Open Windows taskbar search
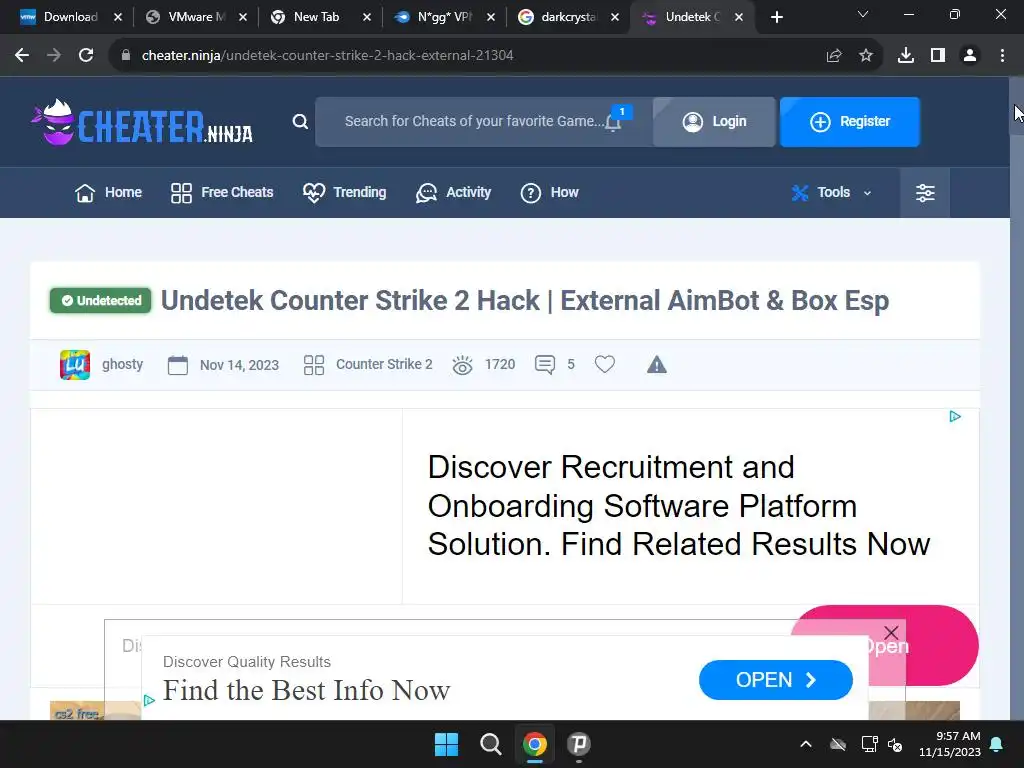1024x768 pixels. [x=490, y=744]
